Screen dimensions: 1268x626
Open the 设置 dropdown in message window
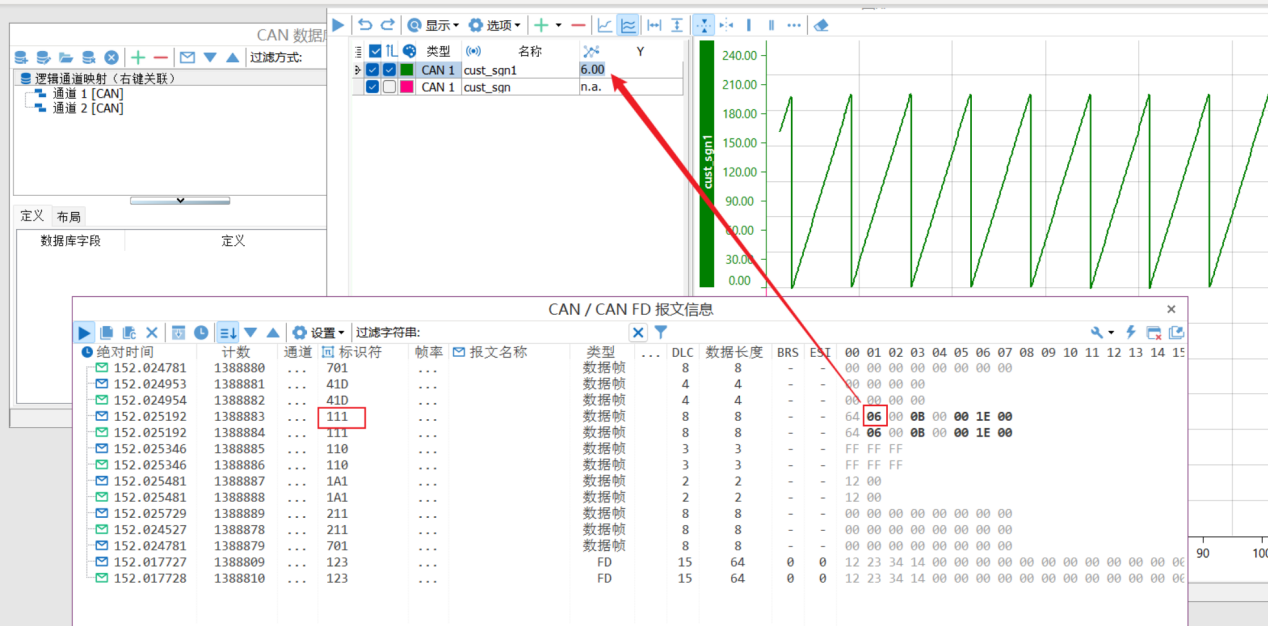(319, 332)
